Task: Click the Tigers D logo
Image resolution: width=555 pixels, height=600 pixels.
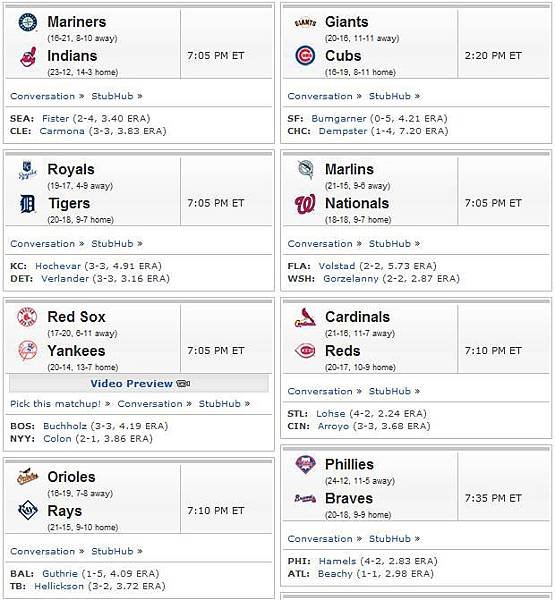Action: (x=28, y=204)
